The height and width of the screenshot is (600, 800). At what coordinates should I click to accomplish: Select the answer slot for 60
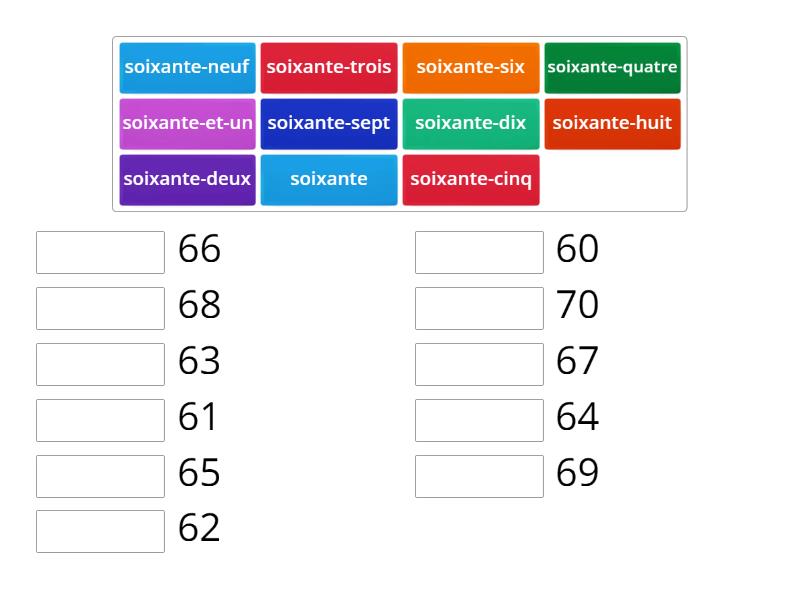pyautogui.click(x=479, y=252)
